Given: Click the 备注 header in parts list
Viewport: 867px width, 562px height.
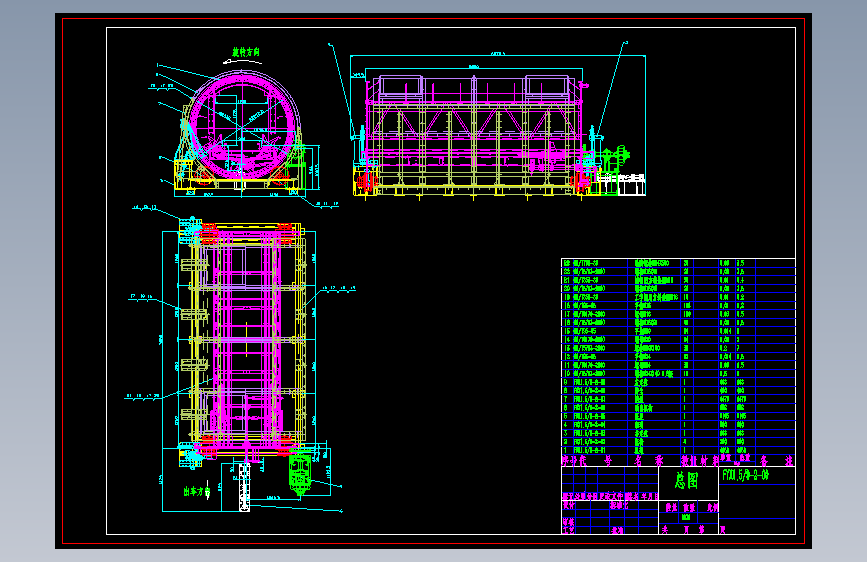Looking at the screenshot, I should [x=776, y=460].
